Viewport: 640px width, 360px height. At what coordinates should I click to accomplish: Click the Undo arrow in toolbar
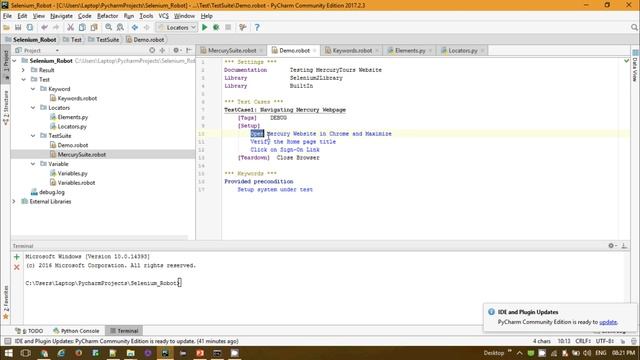pyautogui.click(x=44, y=27)
